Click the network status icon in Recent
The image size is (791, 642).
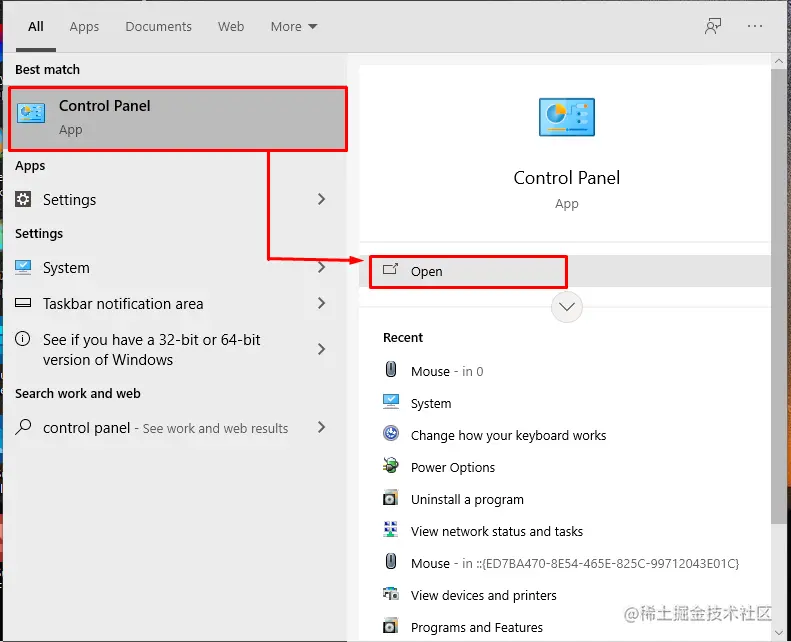tap(390, 530)
